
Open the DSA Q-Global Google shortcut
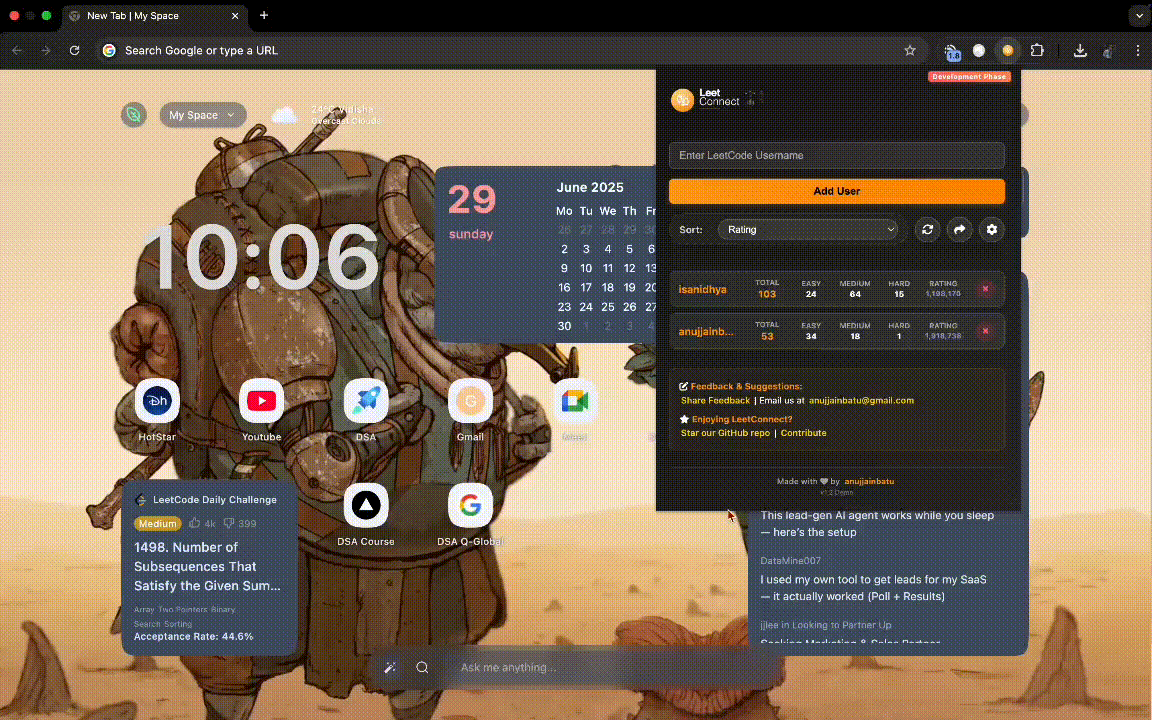470,505
